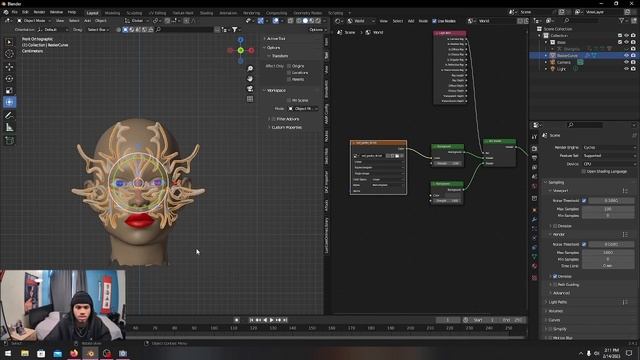Select the Add Cube tool
The height and width of the screenshot is (360, 640).
click(x=9, y=140)
